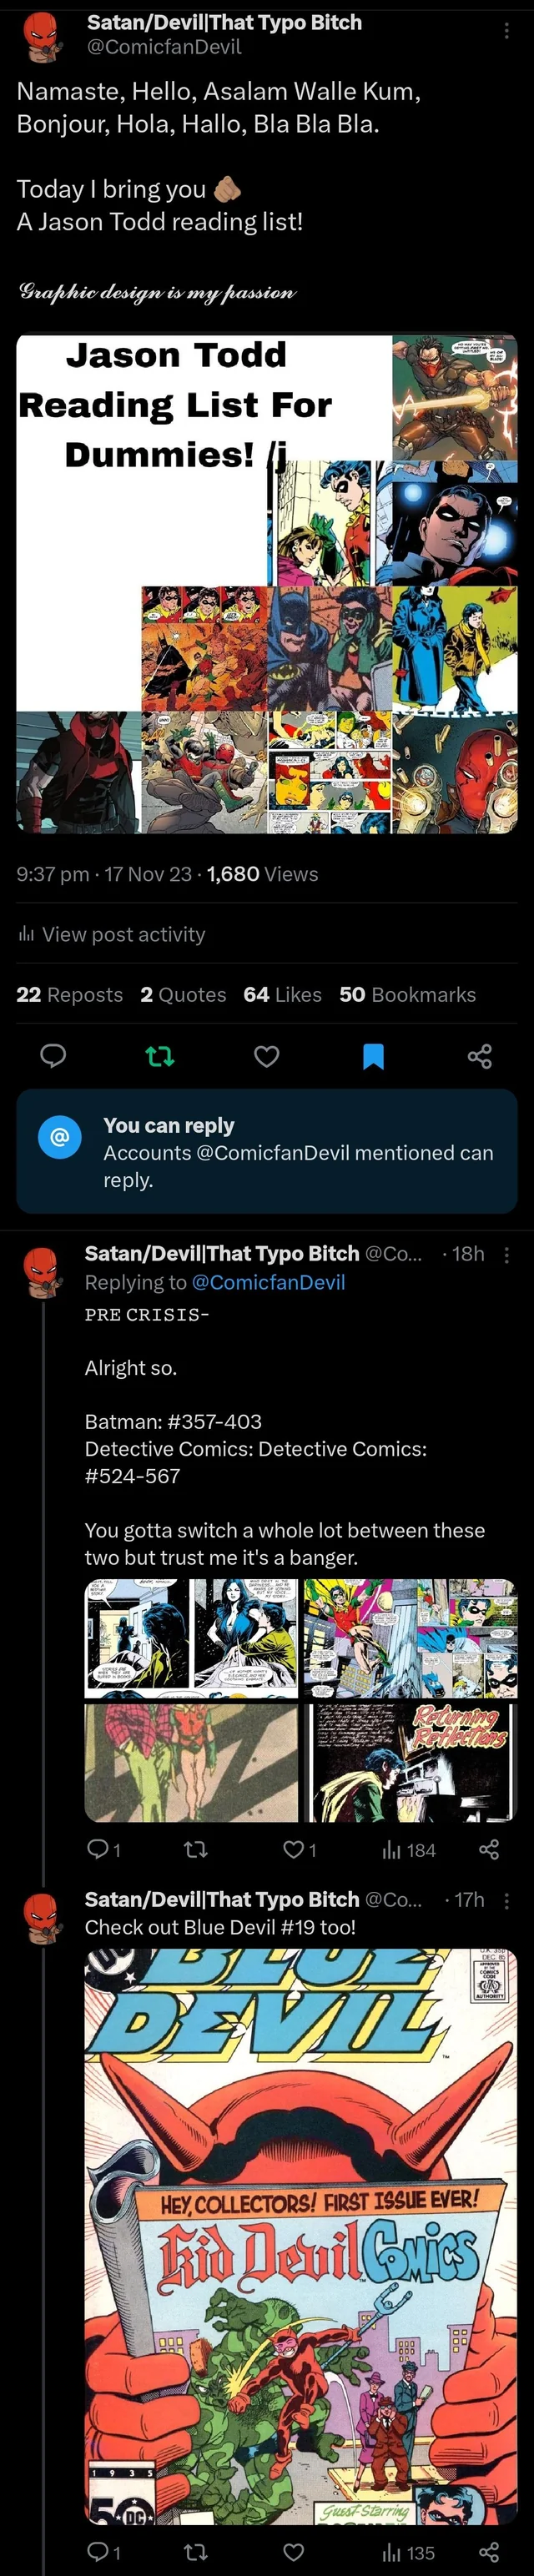This screenshot has height=2576, width=534.
Task: Click the @ComicfanDevil mention link in reply
Action: 268,1282
